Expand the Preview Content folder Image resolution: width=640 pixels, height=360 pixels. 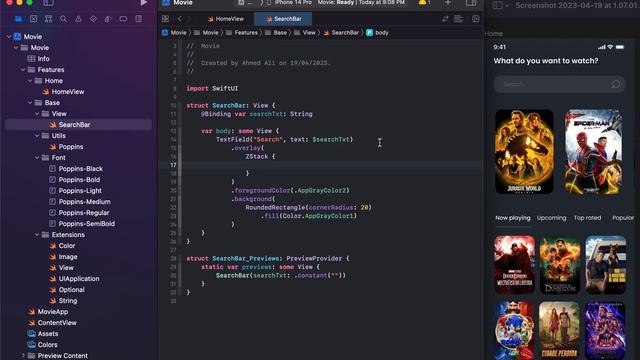(23, 356)
